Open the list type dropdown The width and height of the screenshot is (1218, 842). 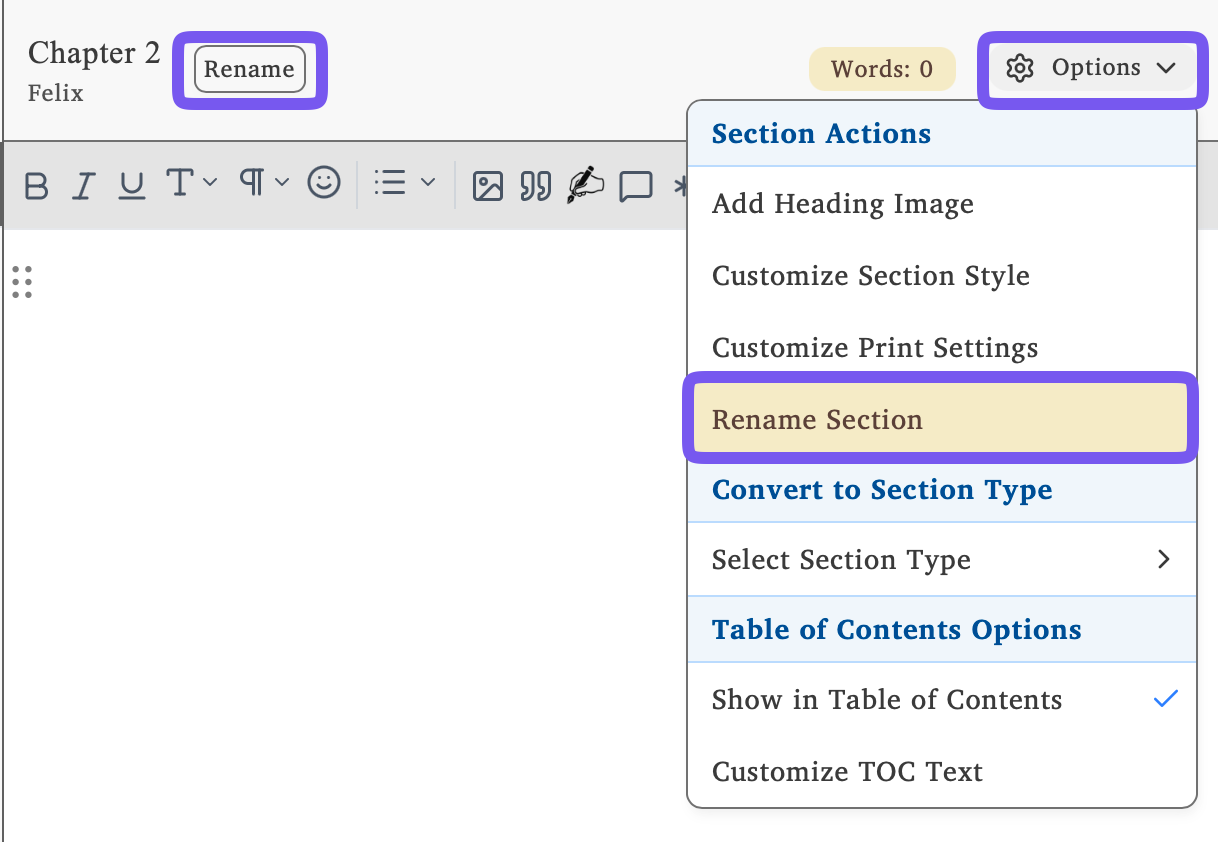click(x=404, y=183)
